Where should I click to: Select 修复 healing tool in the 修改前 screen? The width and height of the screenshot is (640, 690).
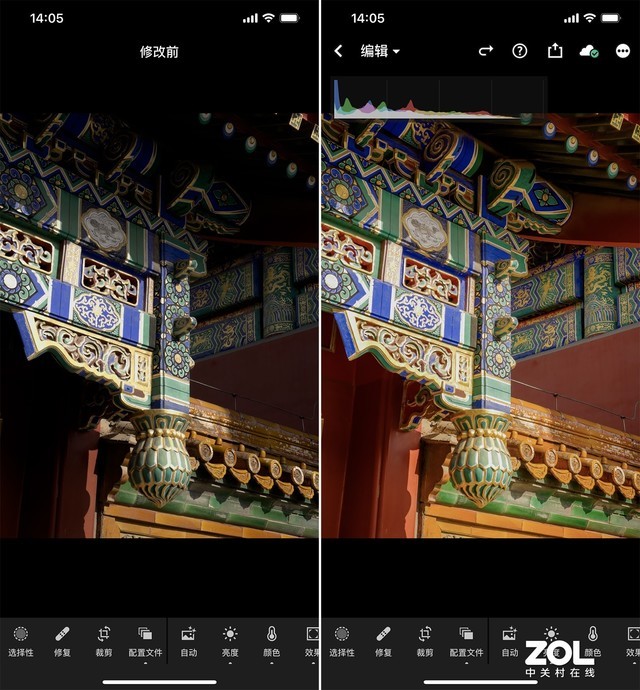[62, 640]
